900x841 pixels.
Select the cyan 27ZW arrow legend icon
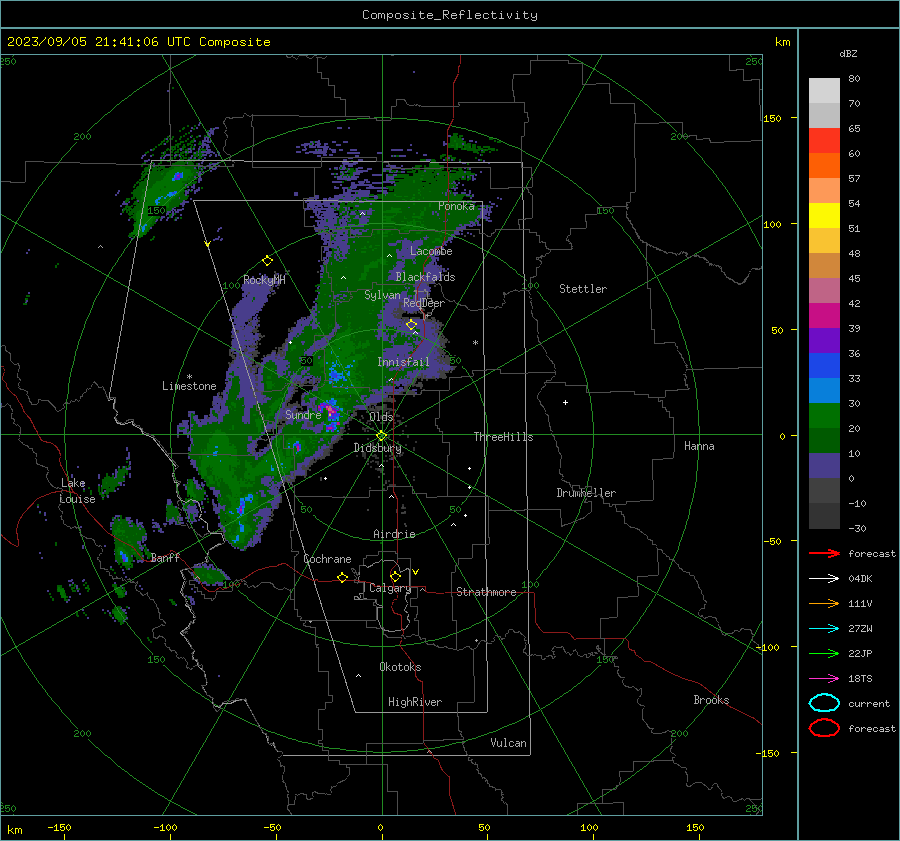point(824,628)
